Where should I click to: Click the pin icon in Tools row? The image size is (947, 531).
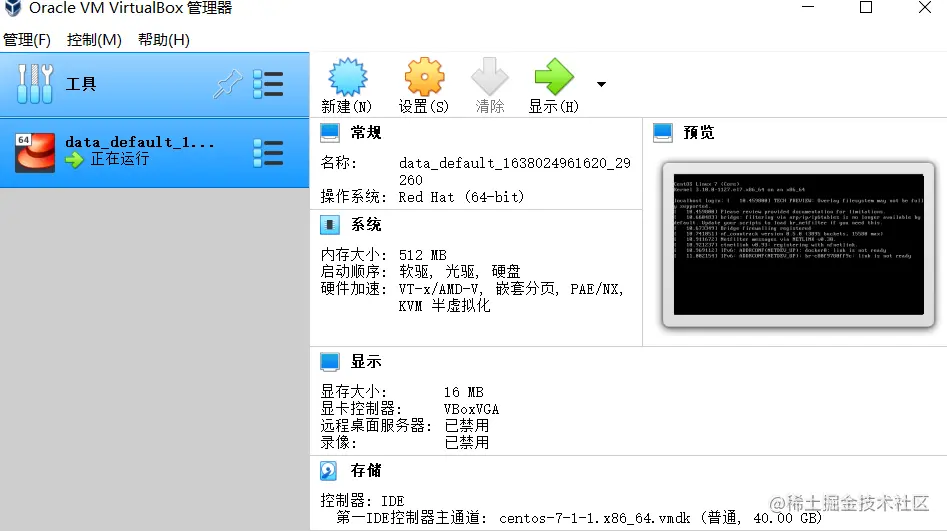coord(227,84)
